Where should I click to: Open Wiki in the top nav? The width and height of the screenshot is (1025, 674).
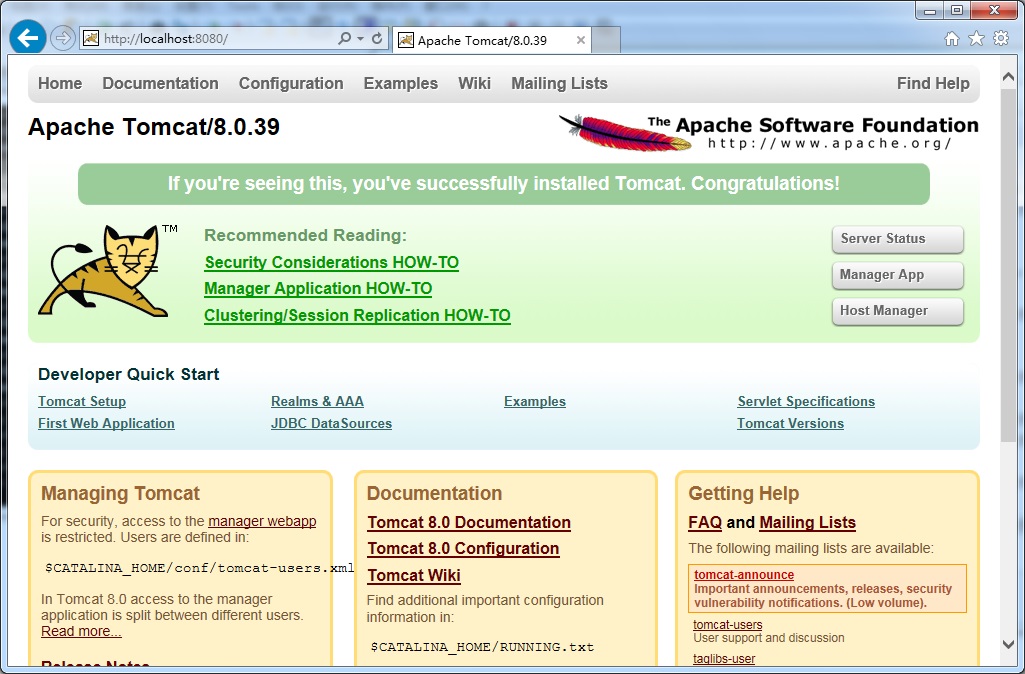pos(475,83)
